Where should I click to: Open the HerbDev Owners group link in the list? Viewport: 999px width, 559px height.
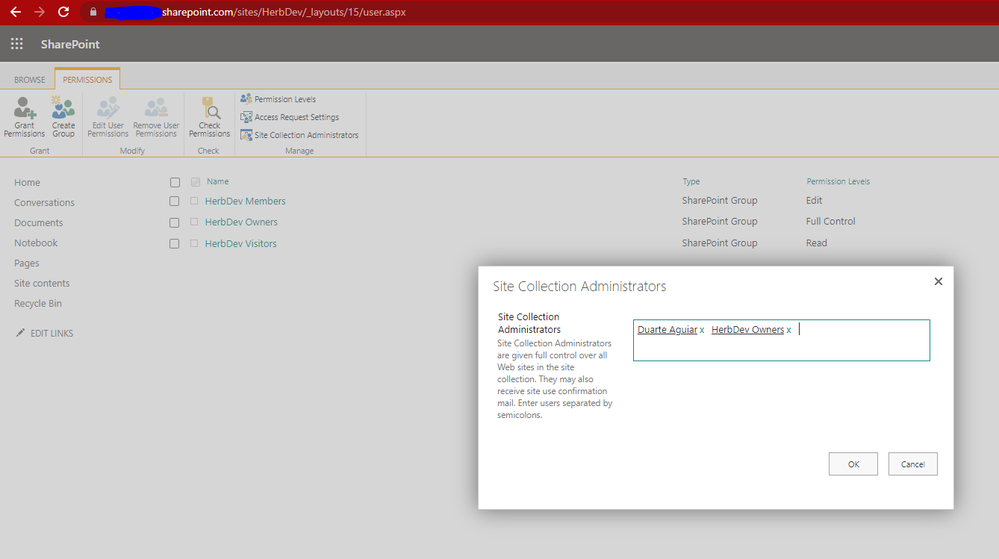point(241,222)
